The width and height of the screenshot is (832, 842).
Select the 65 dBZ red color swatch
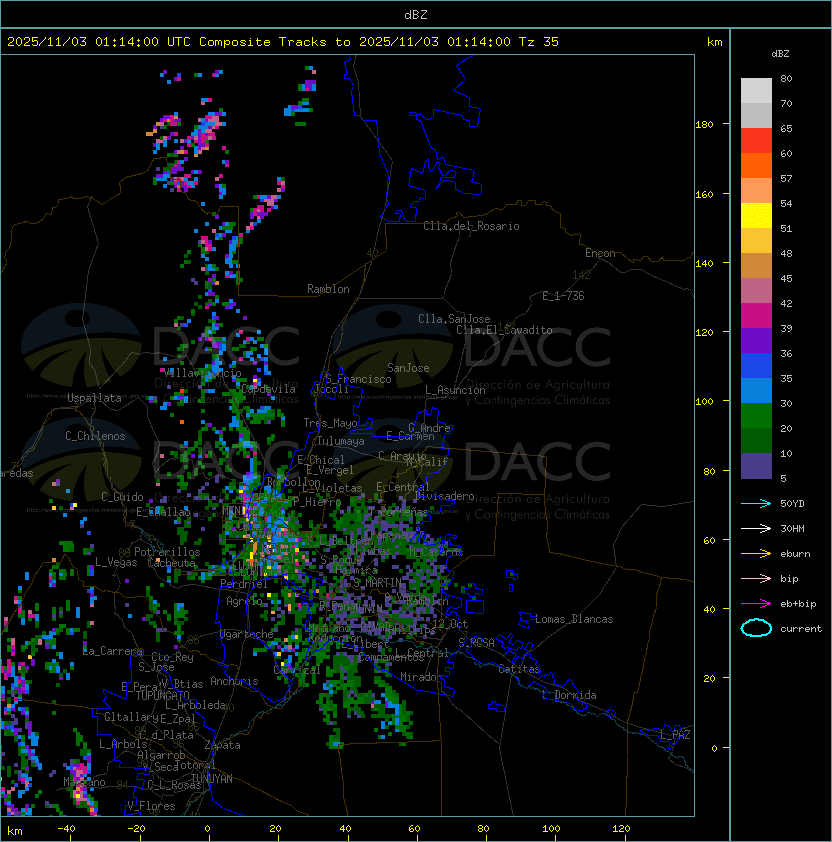(x=756, y=141)
